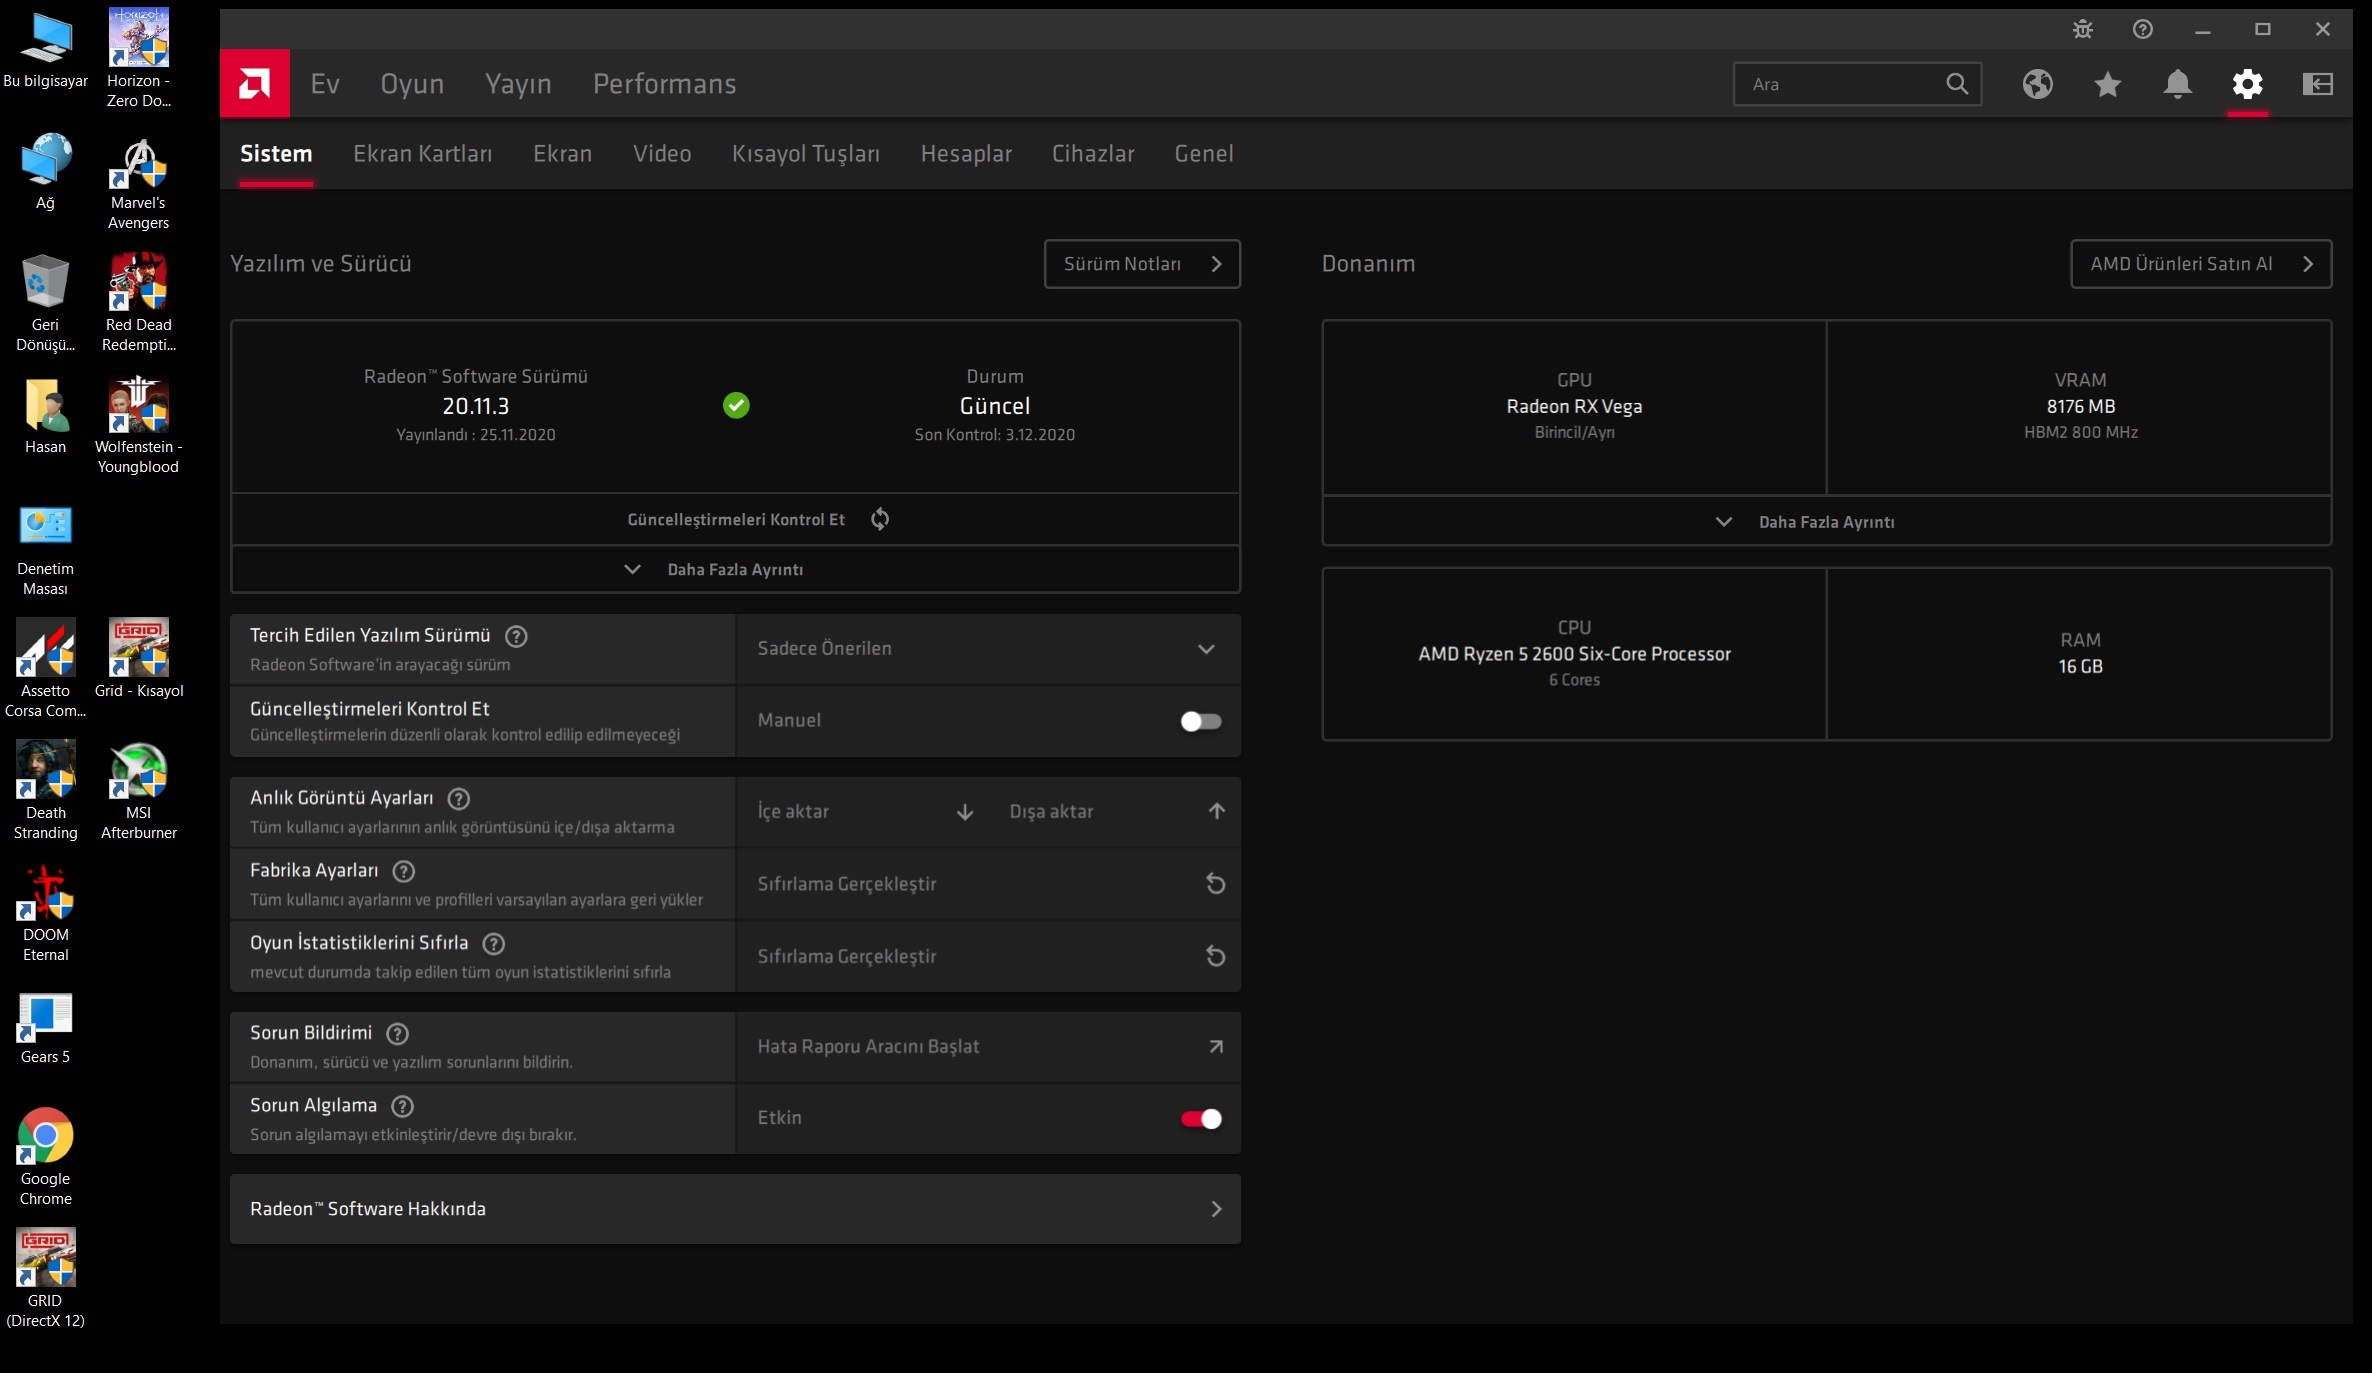Select Bu bilgisayar desktop icon

click(45, 50)
